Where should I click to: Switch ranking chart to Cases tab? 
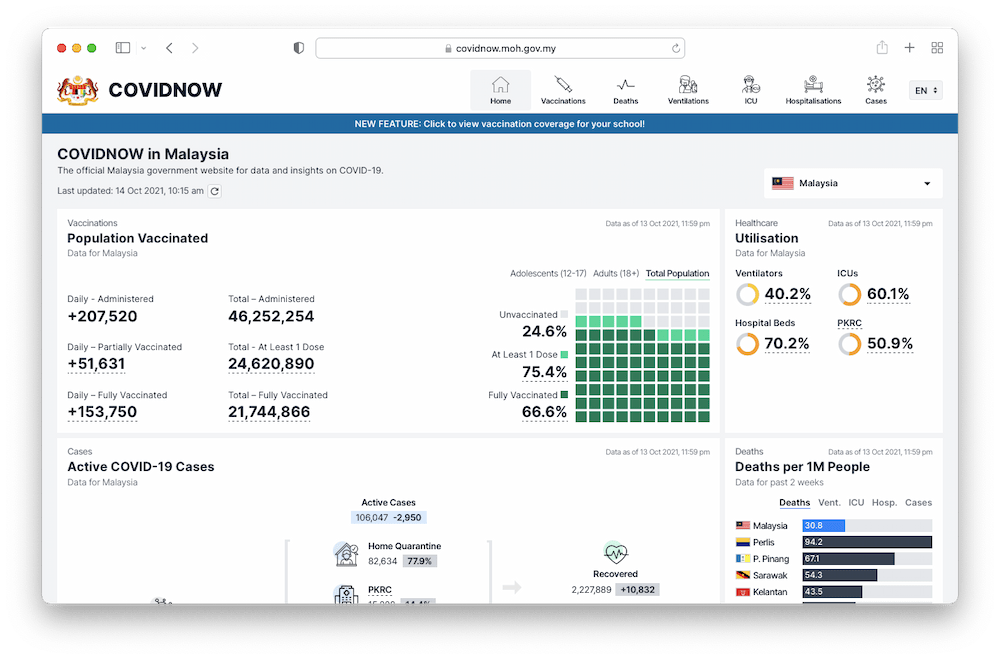918,503
